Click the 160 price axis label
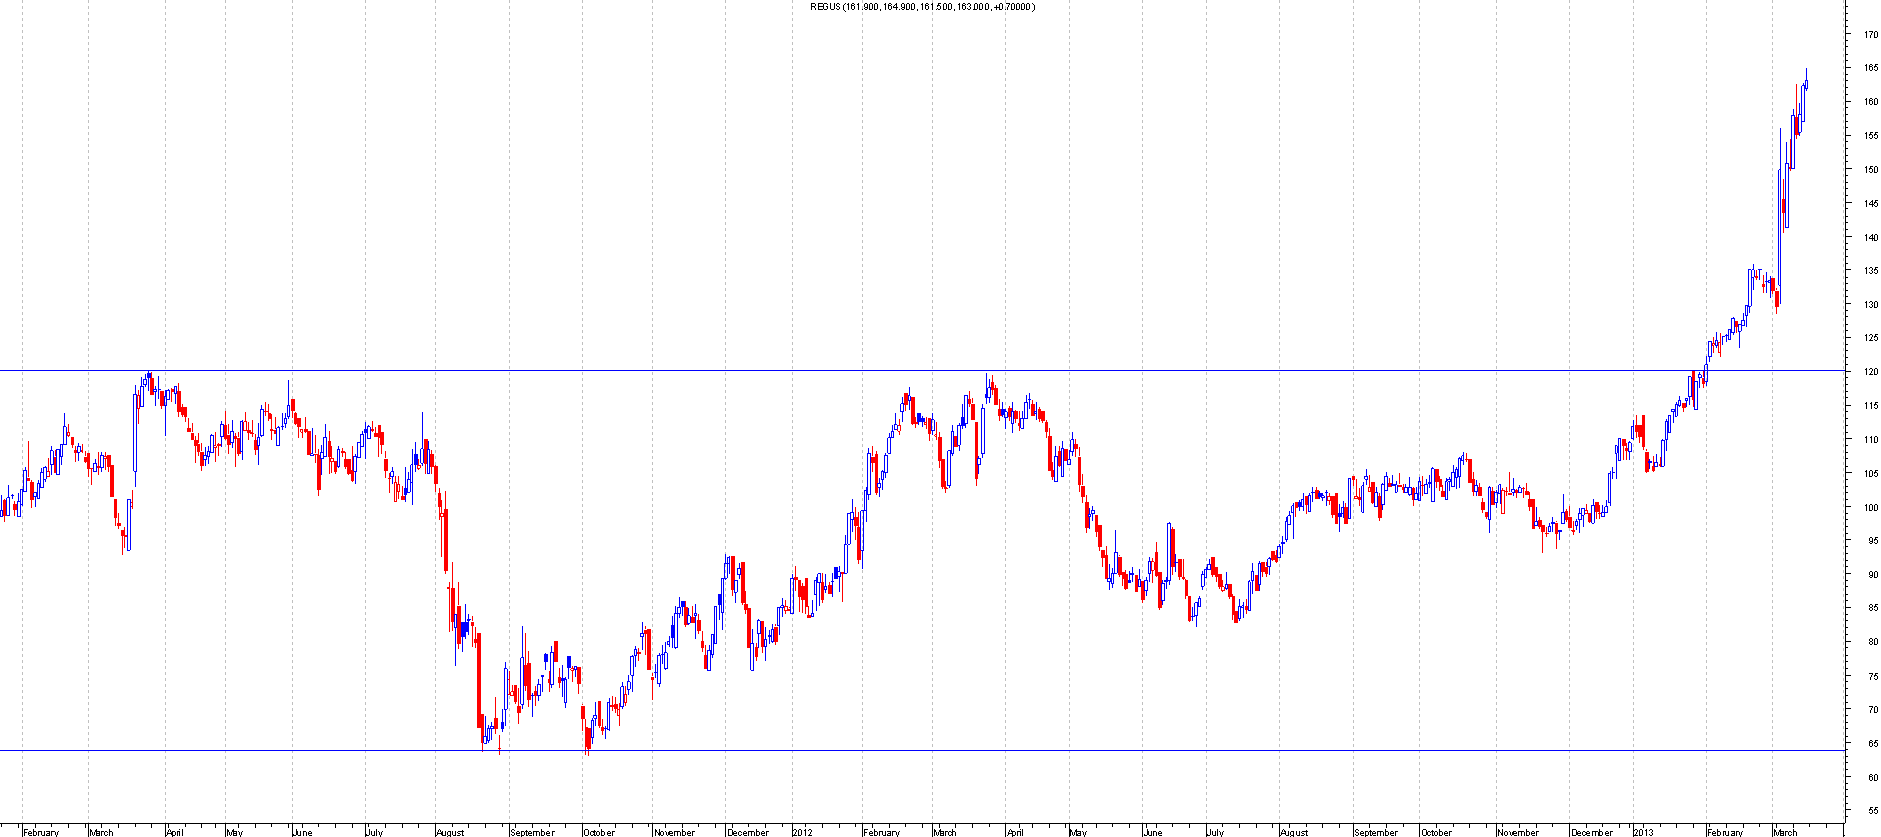This screenshot has height=837, width=1881. point(1869,102)
